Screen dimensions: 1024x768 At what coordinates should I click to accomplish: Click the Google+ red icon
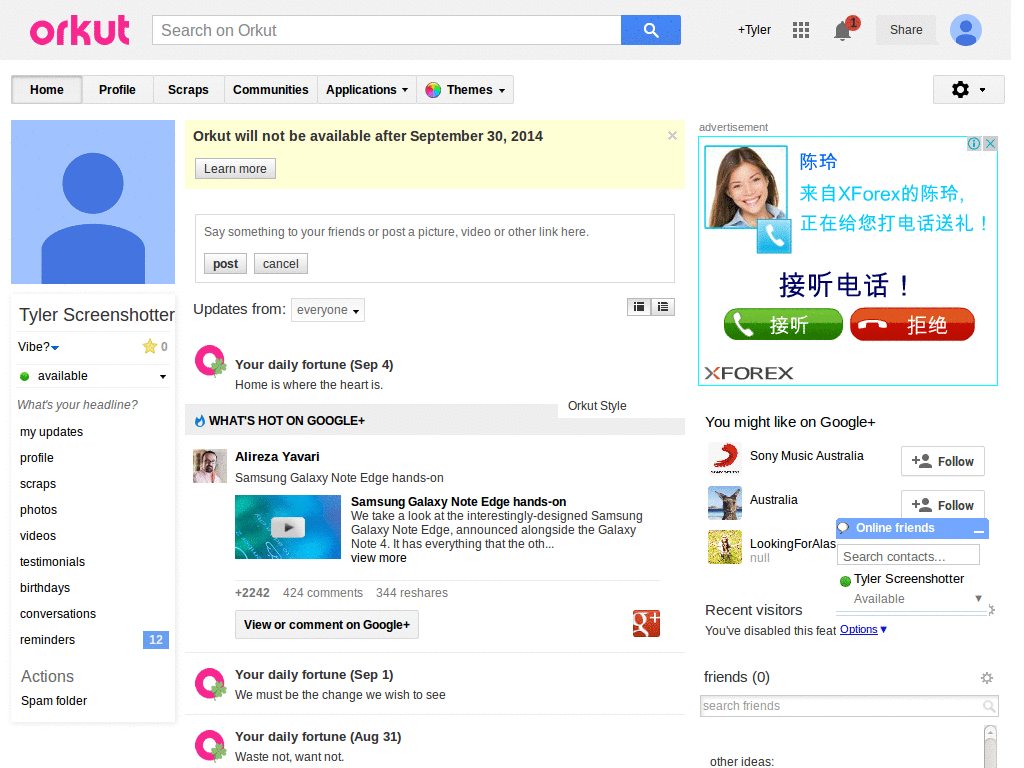(x=646, y=623)
